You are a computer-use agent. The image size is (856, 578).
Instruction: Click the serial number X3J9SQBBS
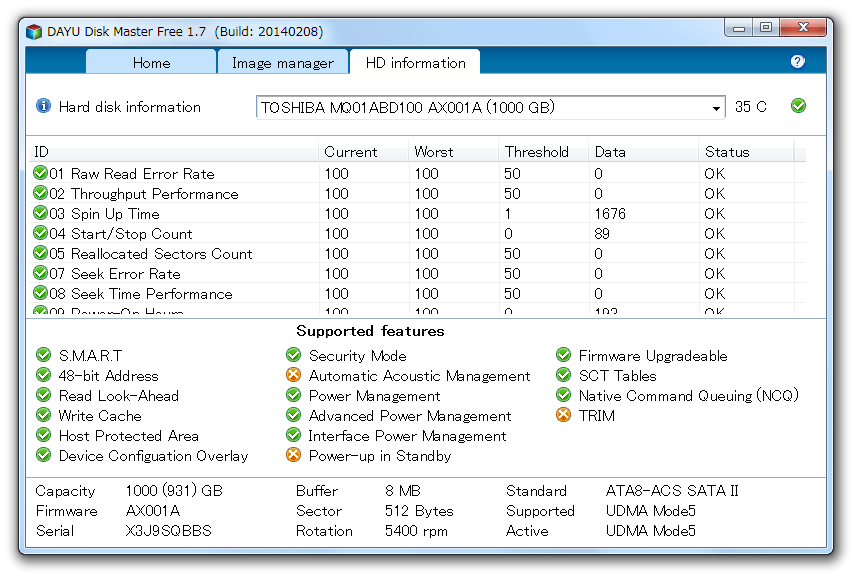click(168, 531)
